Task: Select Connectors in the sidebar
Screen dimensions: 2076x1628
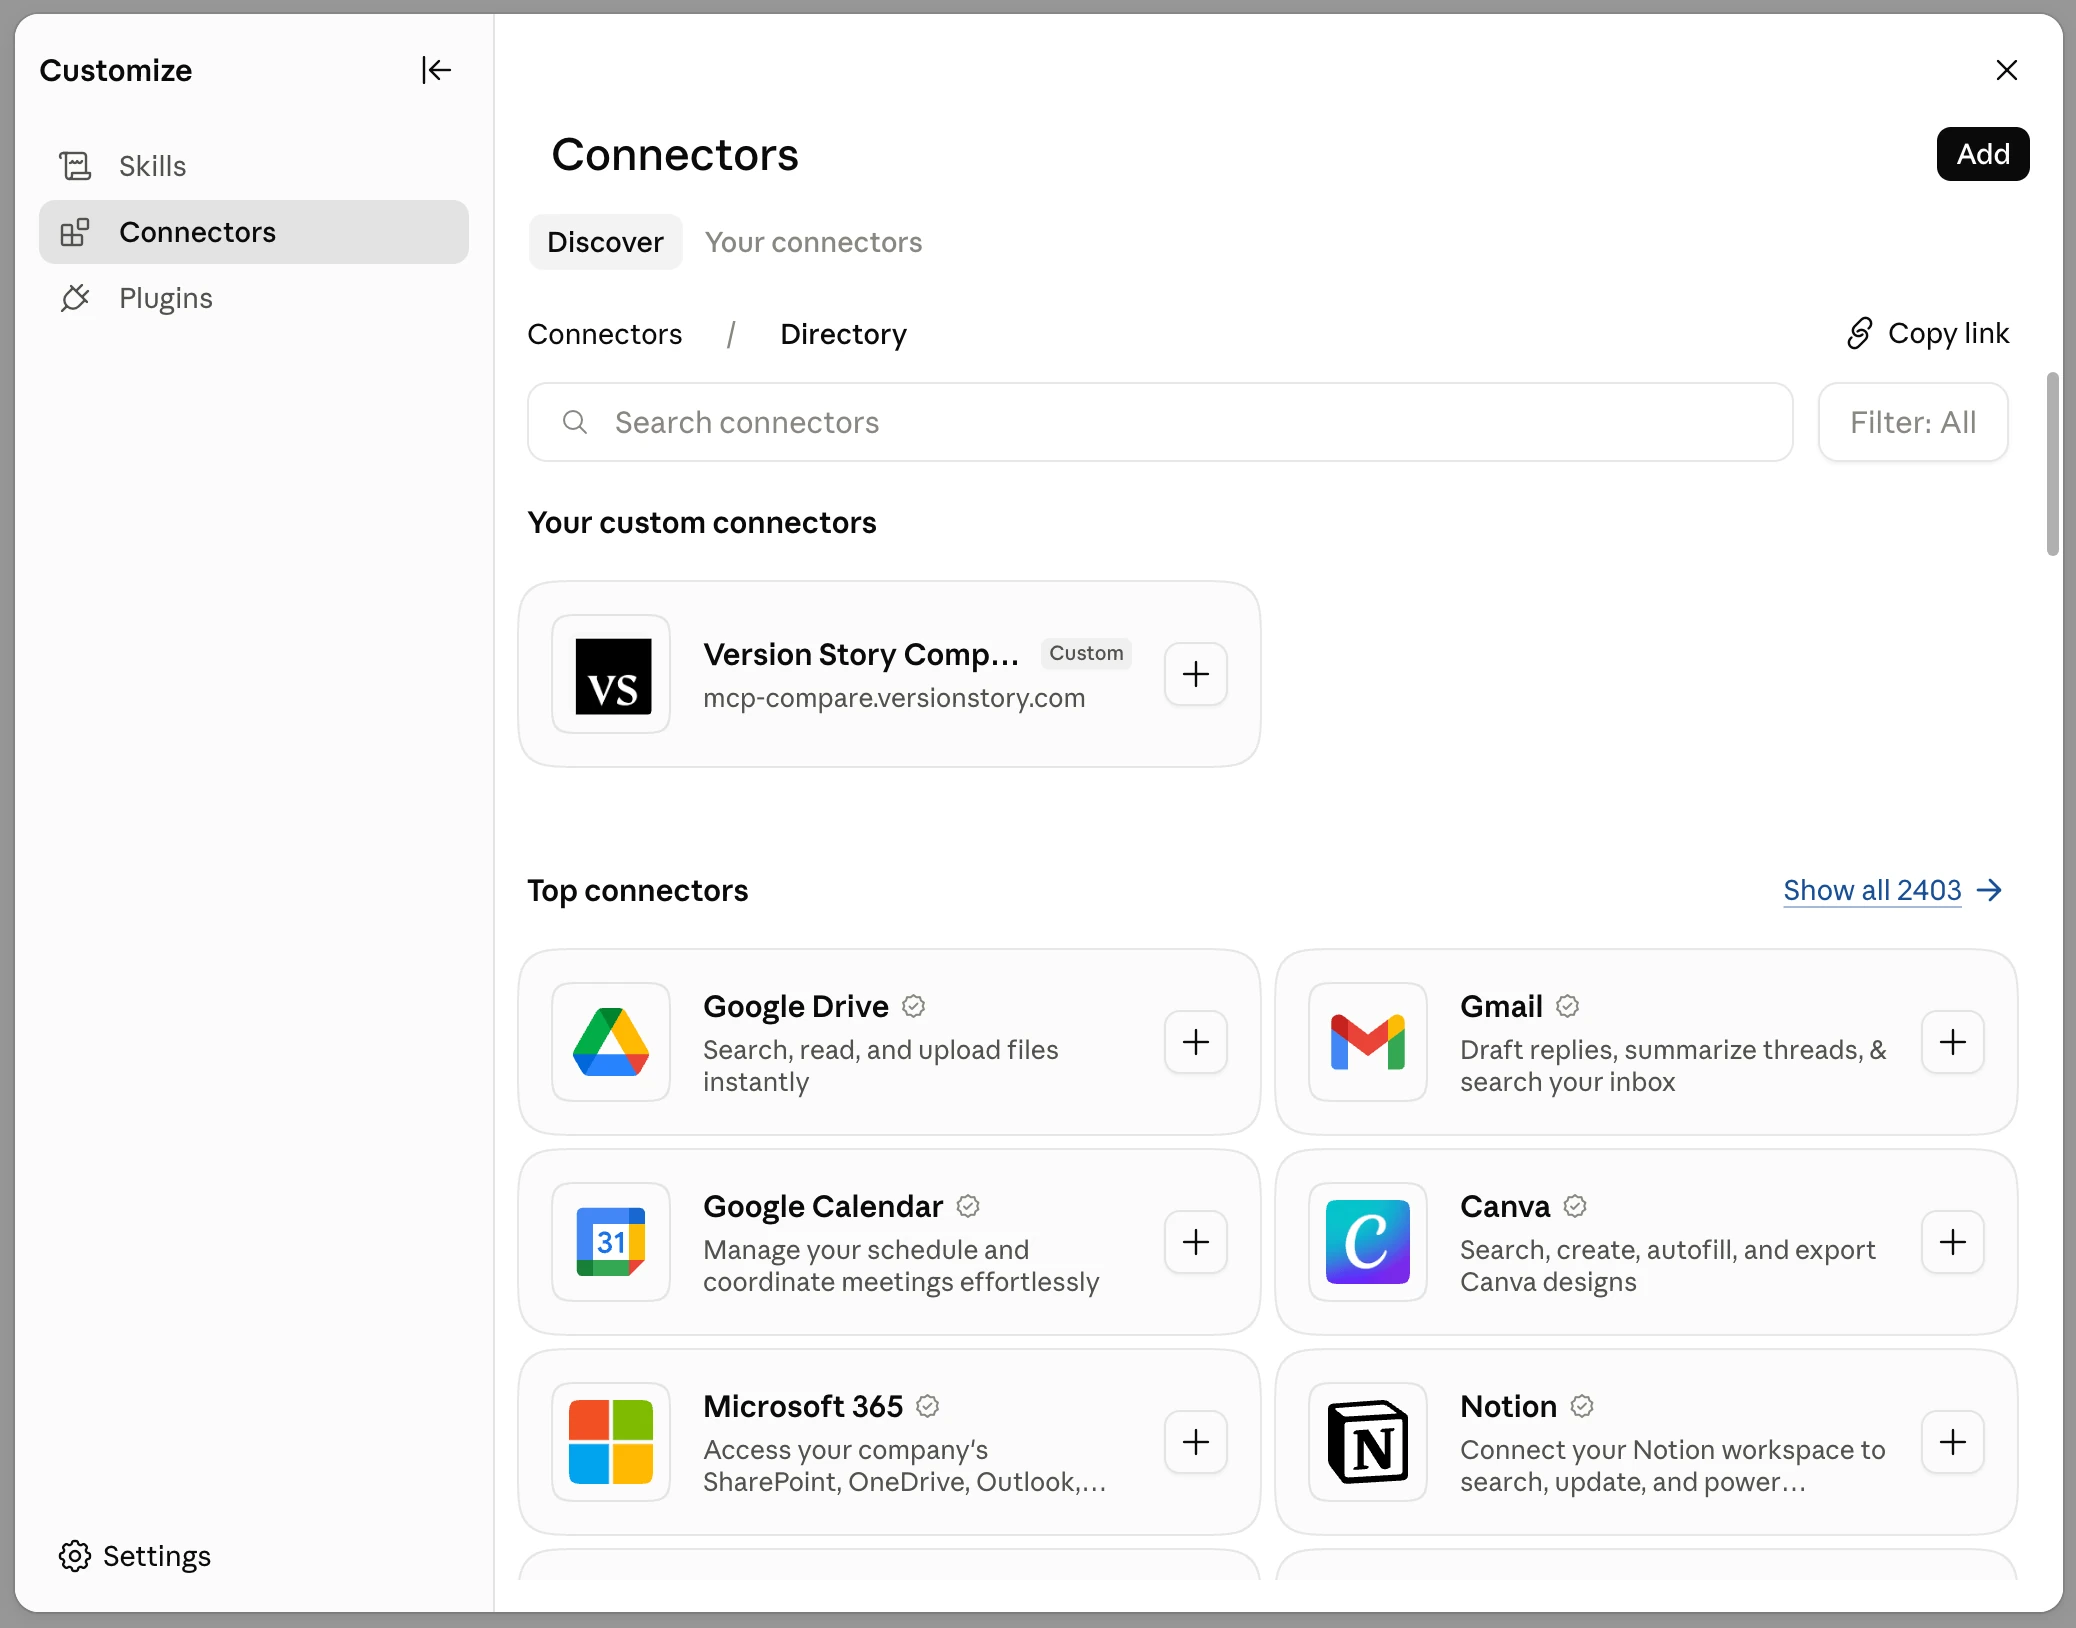Action: click(x=254, y=232)
